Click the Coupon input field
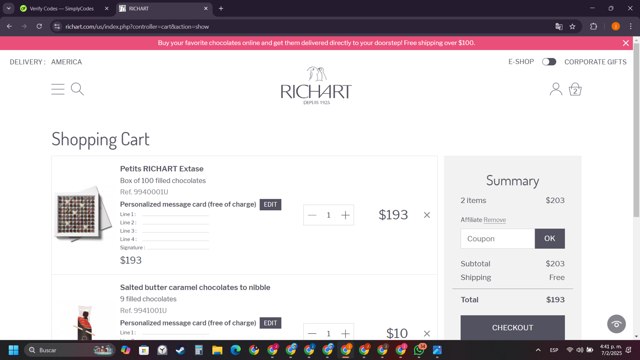The height and width of the screenshot is (360, 640). coord(498,238)
